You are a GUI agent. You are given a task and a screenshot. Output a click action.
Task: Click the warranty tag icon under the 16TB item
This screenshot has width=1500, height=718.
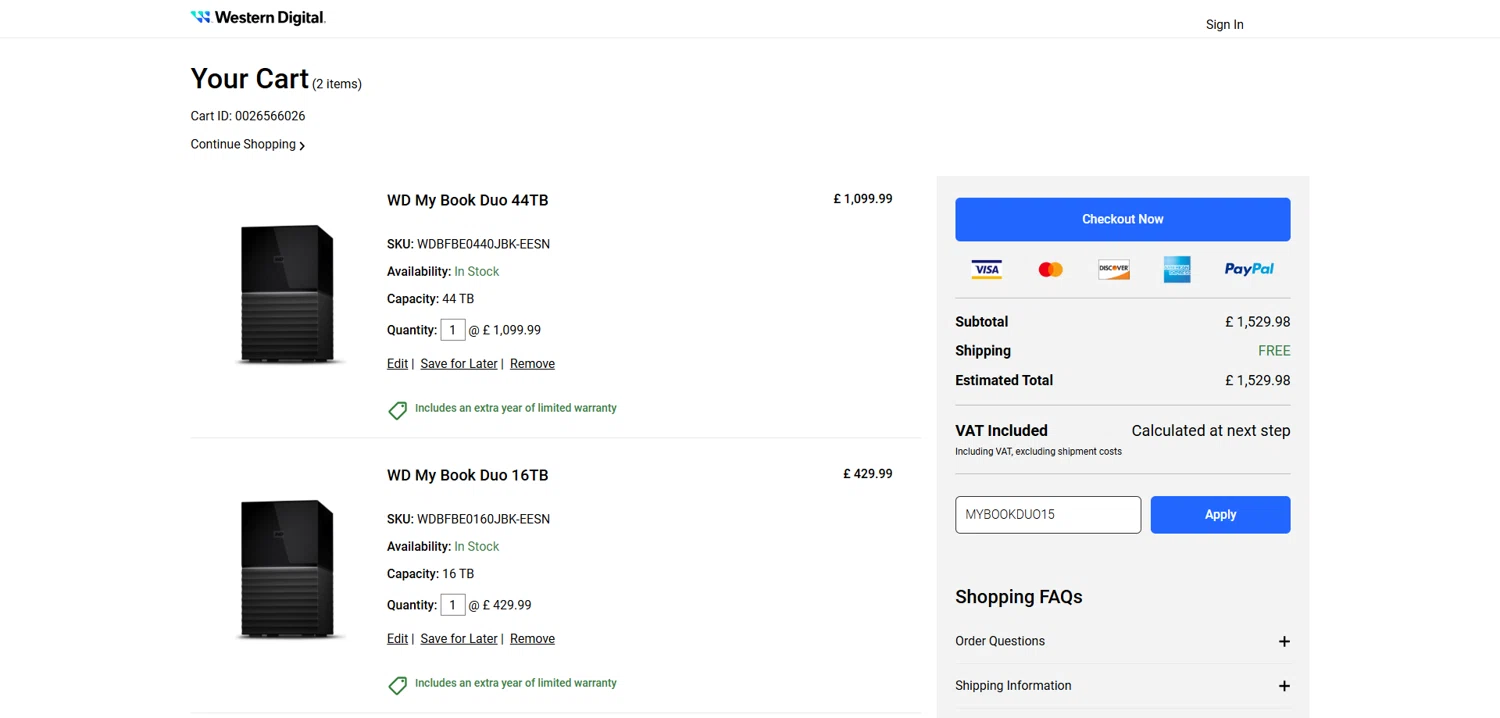[x=397, y=685]
